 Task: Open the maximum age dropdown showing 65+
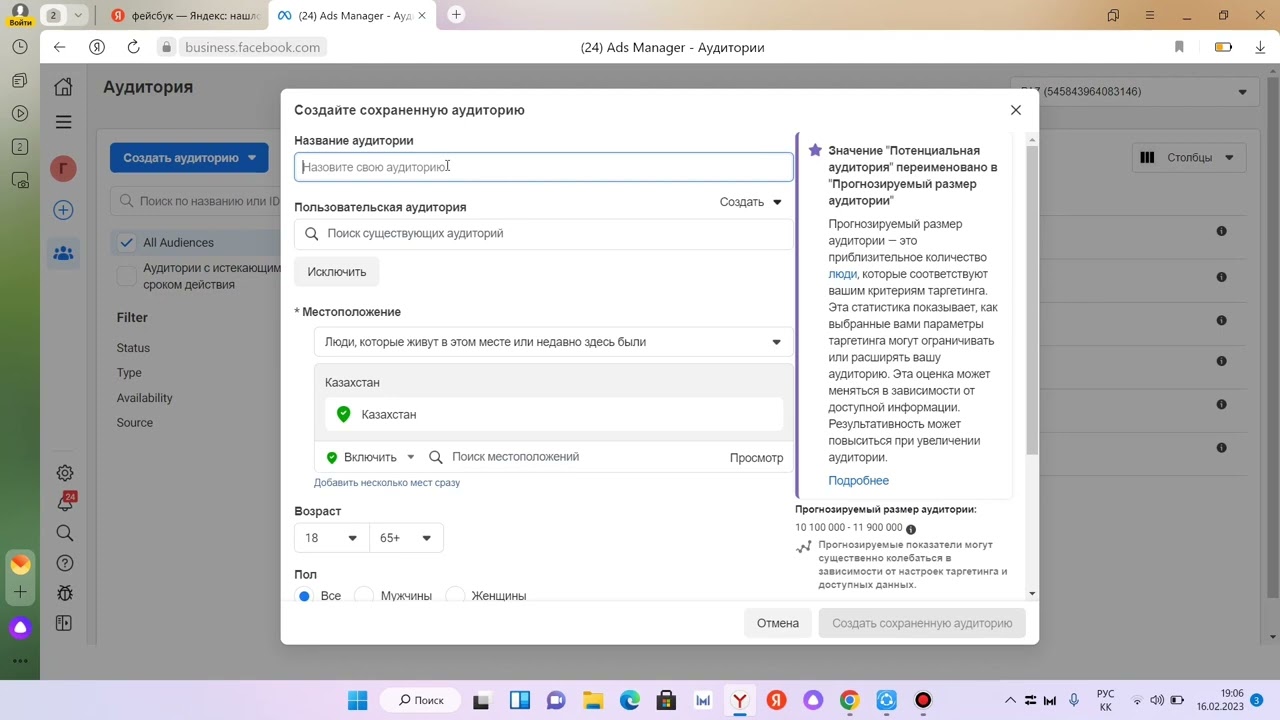(406, 538)
